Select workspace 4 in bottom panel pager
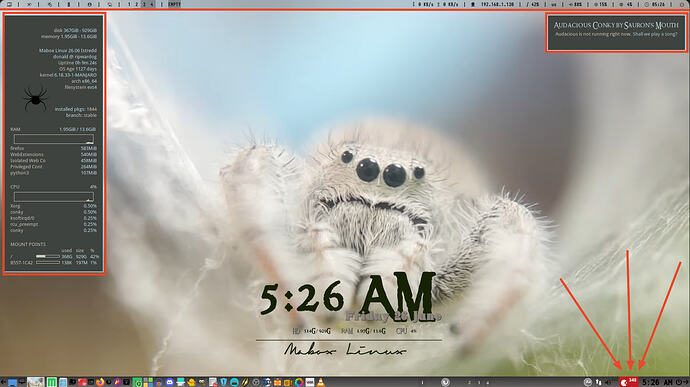This screenshot has height=387, width=690. click(488, 383)
